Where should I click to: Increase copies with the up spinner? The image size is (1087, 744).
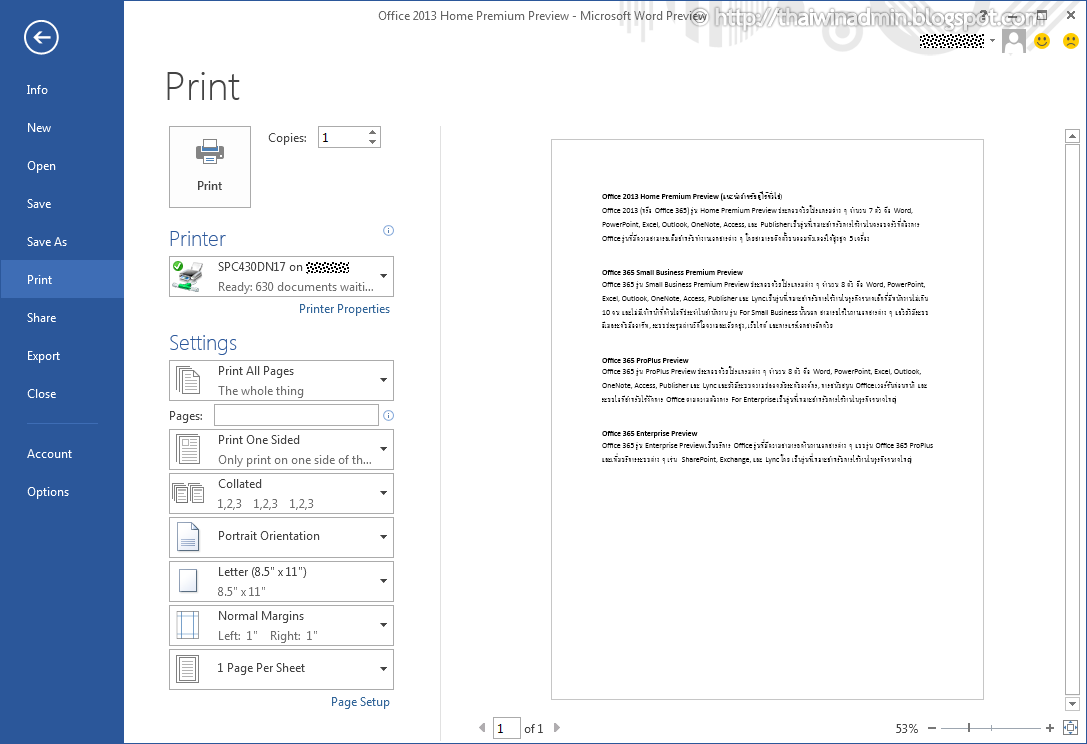click(373, 132)
